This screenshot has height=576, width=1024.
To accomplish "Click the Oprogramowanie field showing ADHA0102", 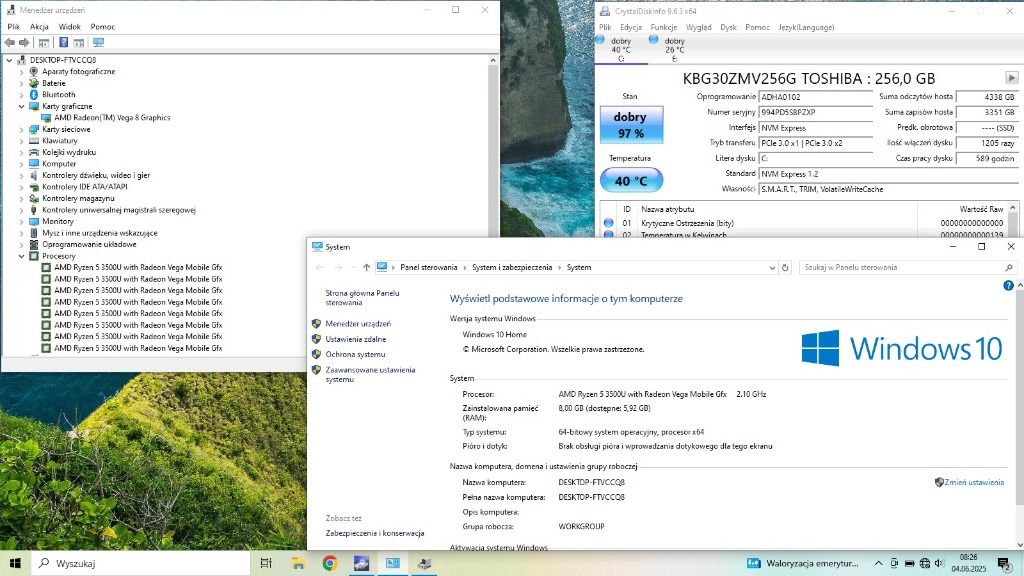I will coord(816,97).
